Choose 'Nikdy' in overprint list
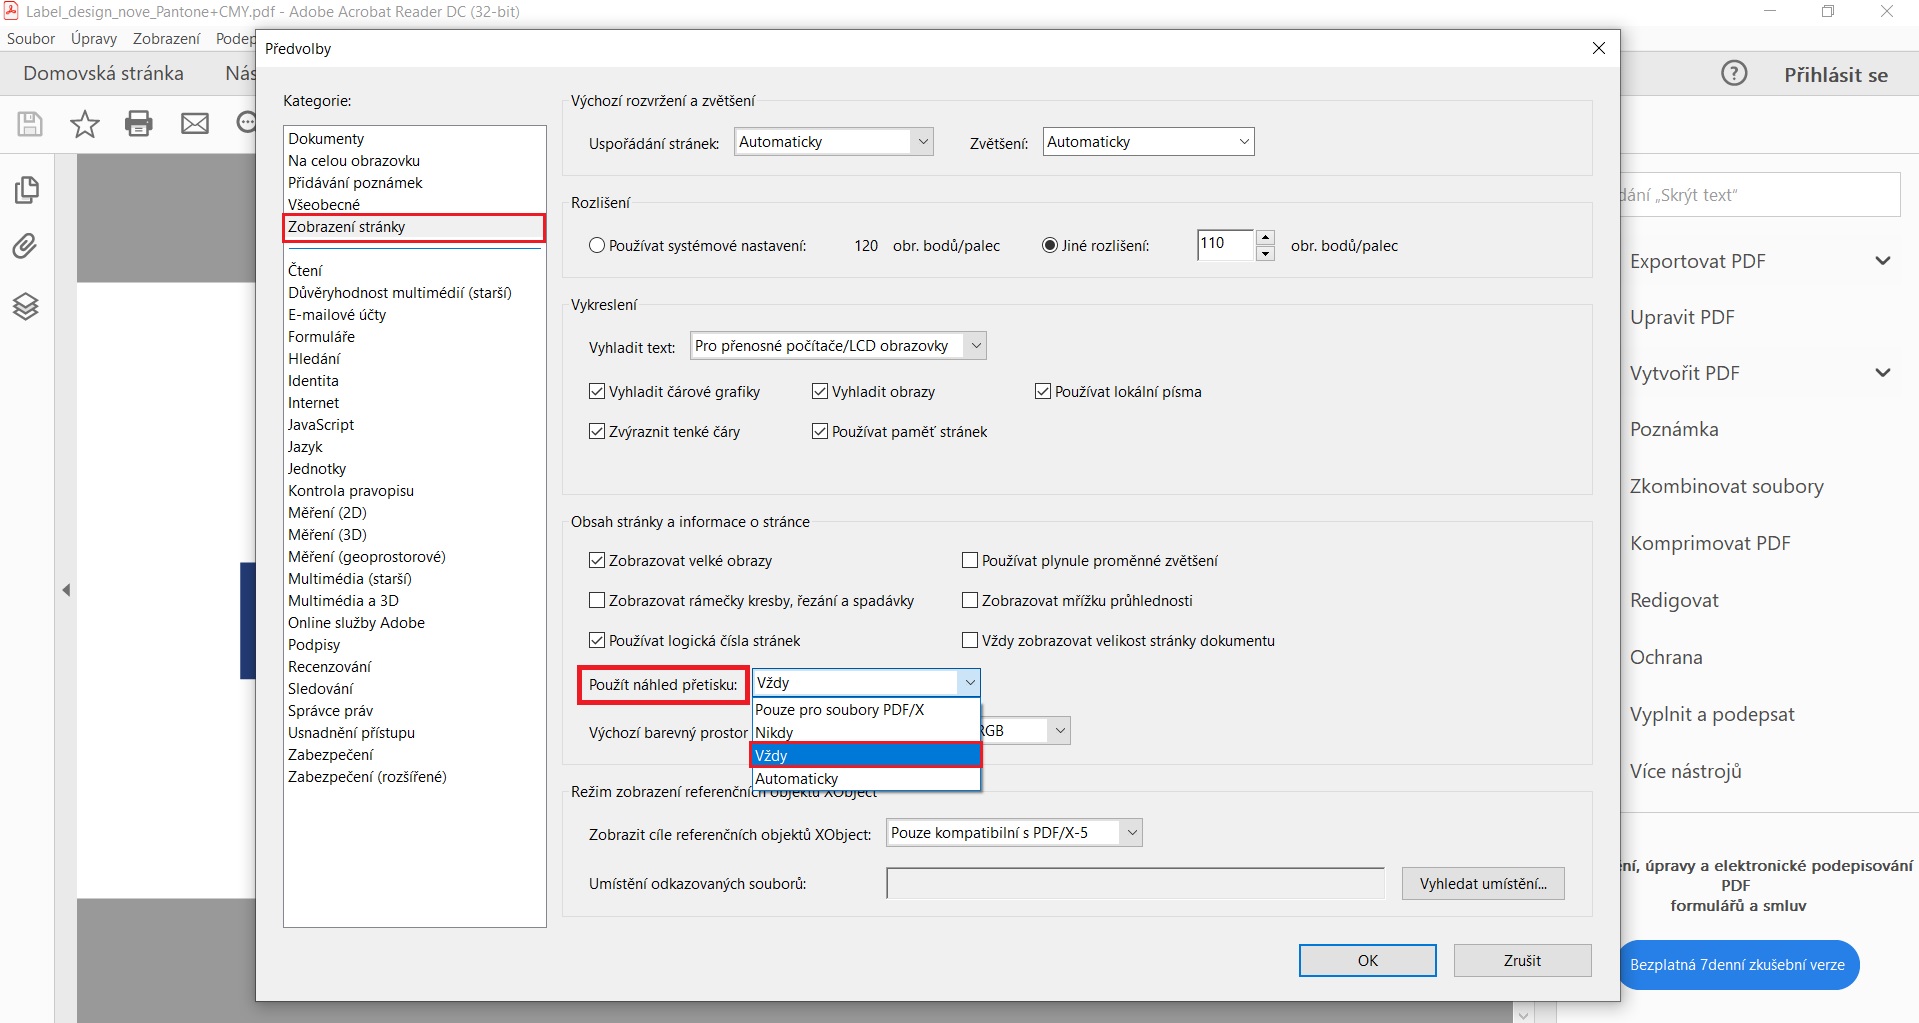The image size is (1919, 1023). pos(866,733)
